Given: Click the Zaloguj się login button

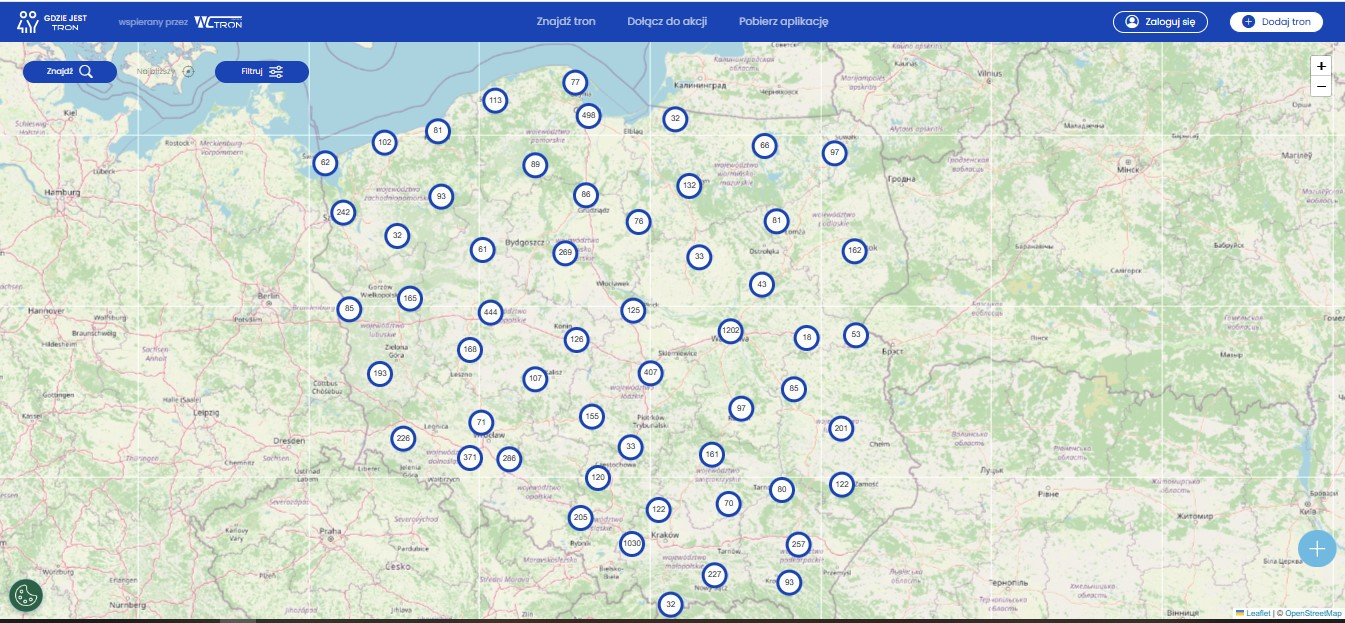Looking at the screenshot, I should [1160, 22].
